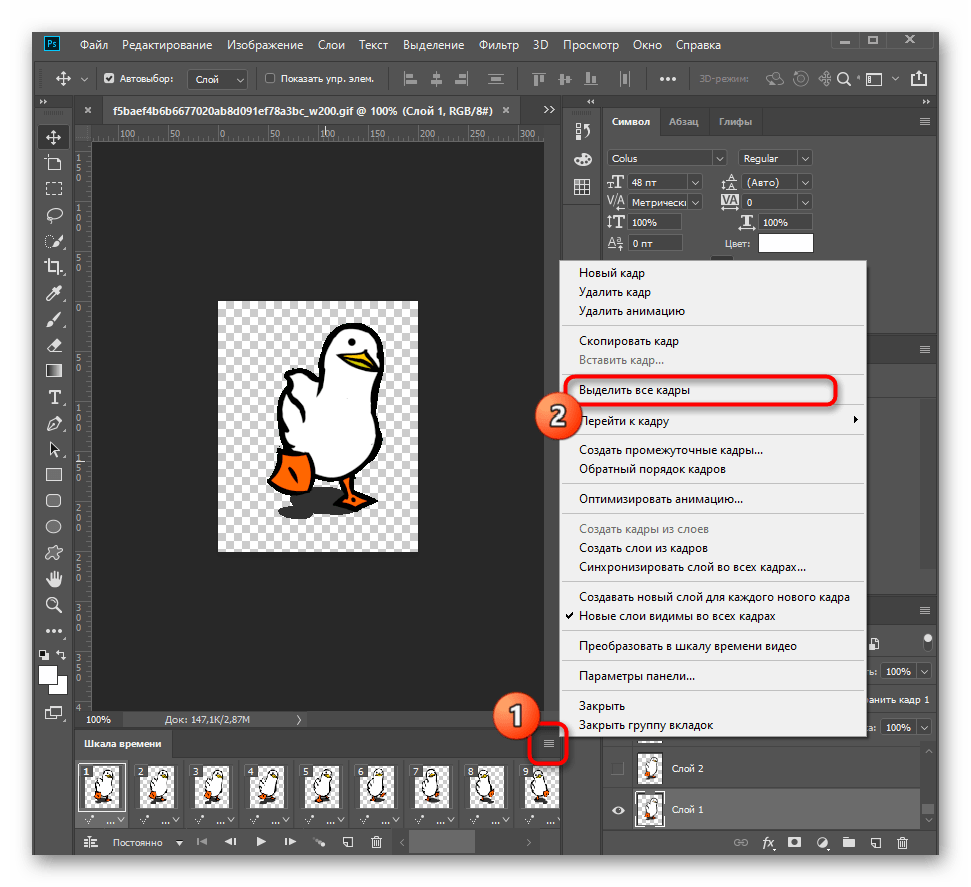971x887 pixels.
Task: Click the white text color swatch
Action: pos(785,243)
